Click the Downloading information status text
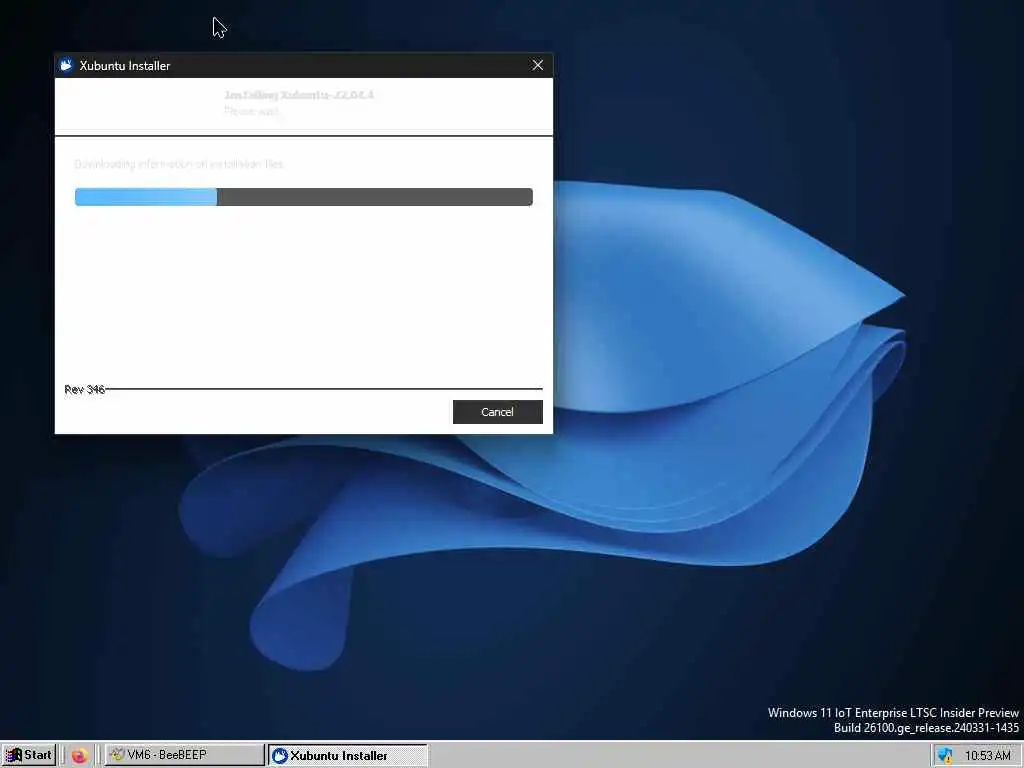 [179, 164]
